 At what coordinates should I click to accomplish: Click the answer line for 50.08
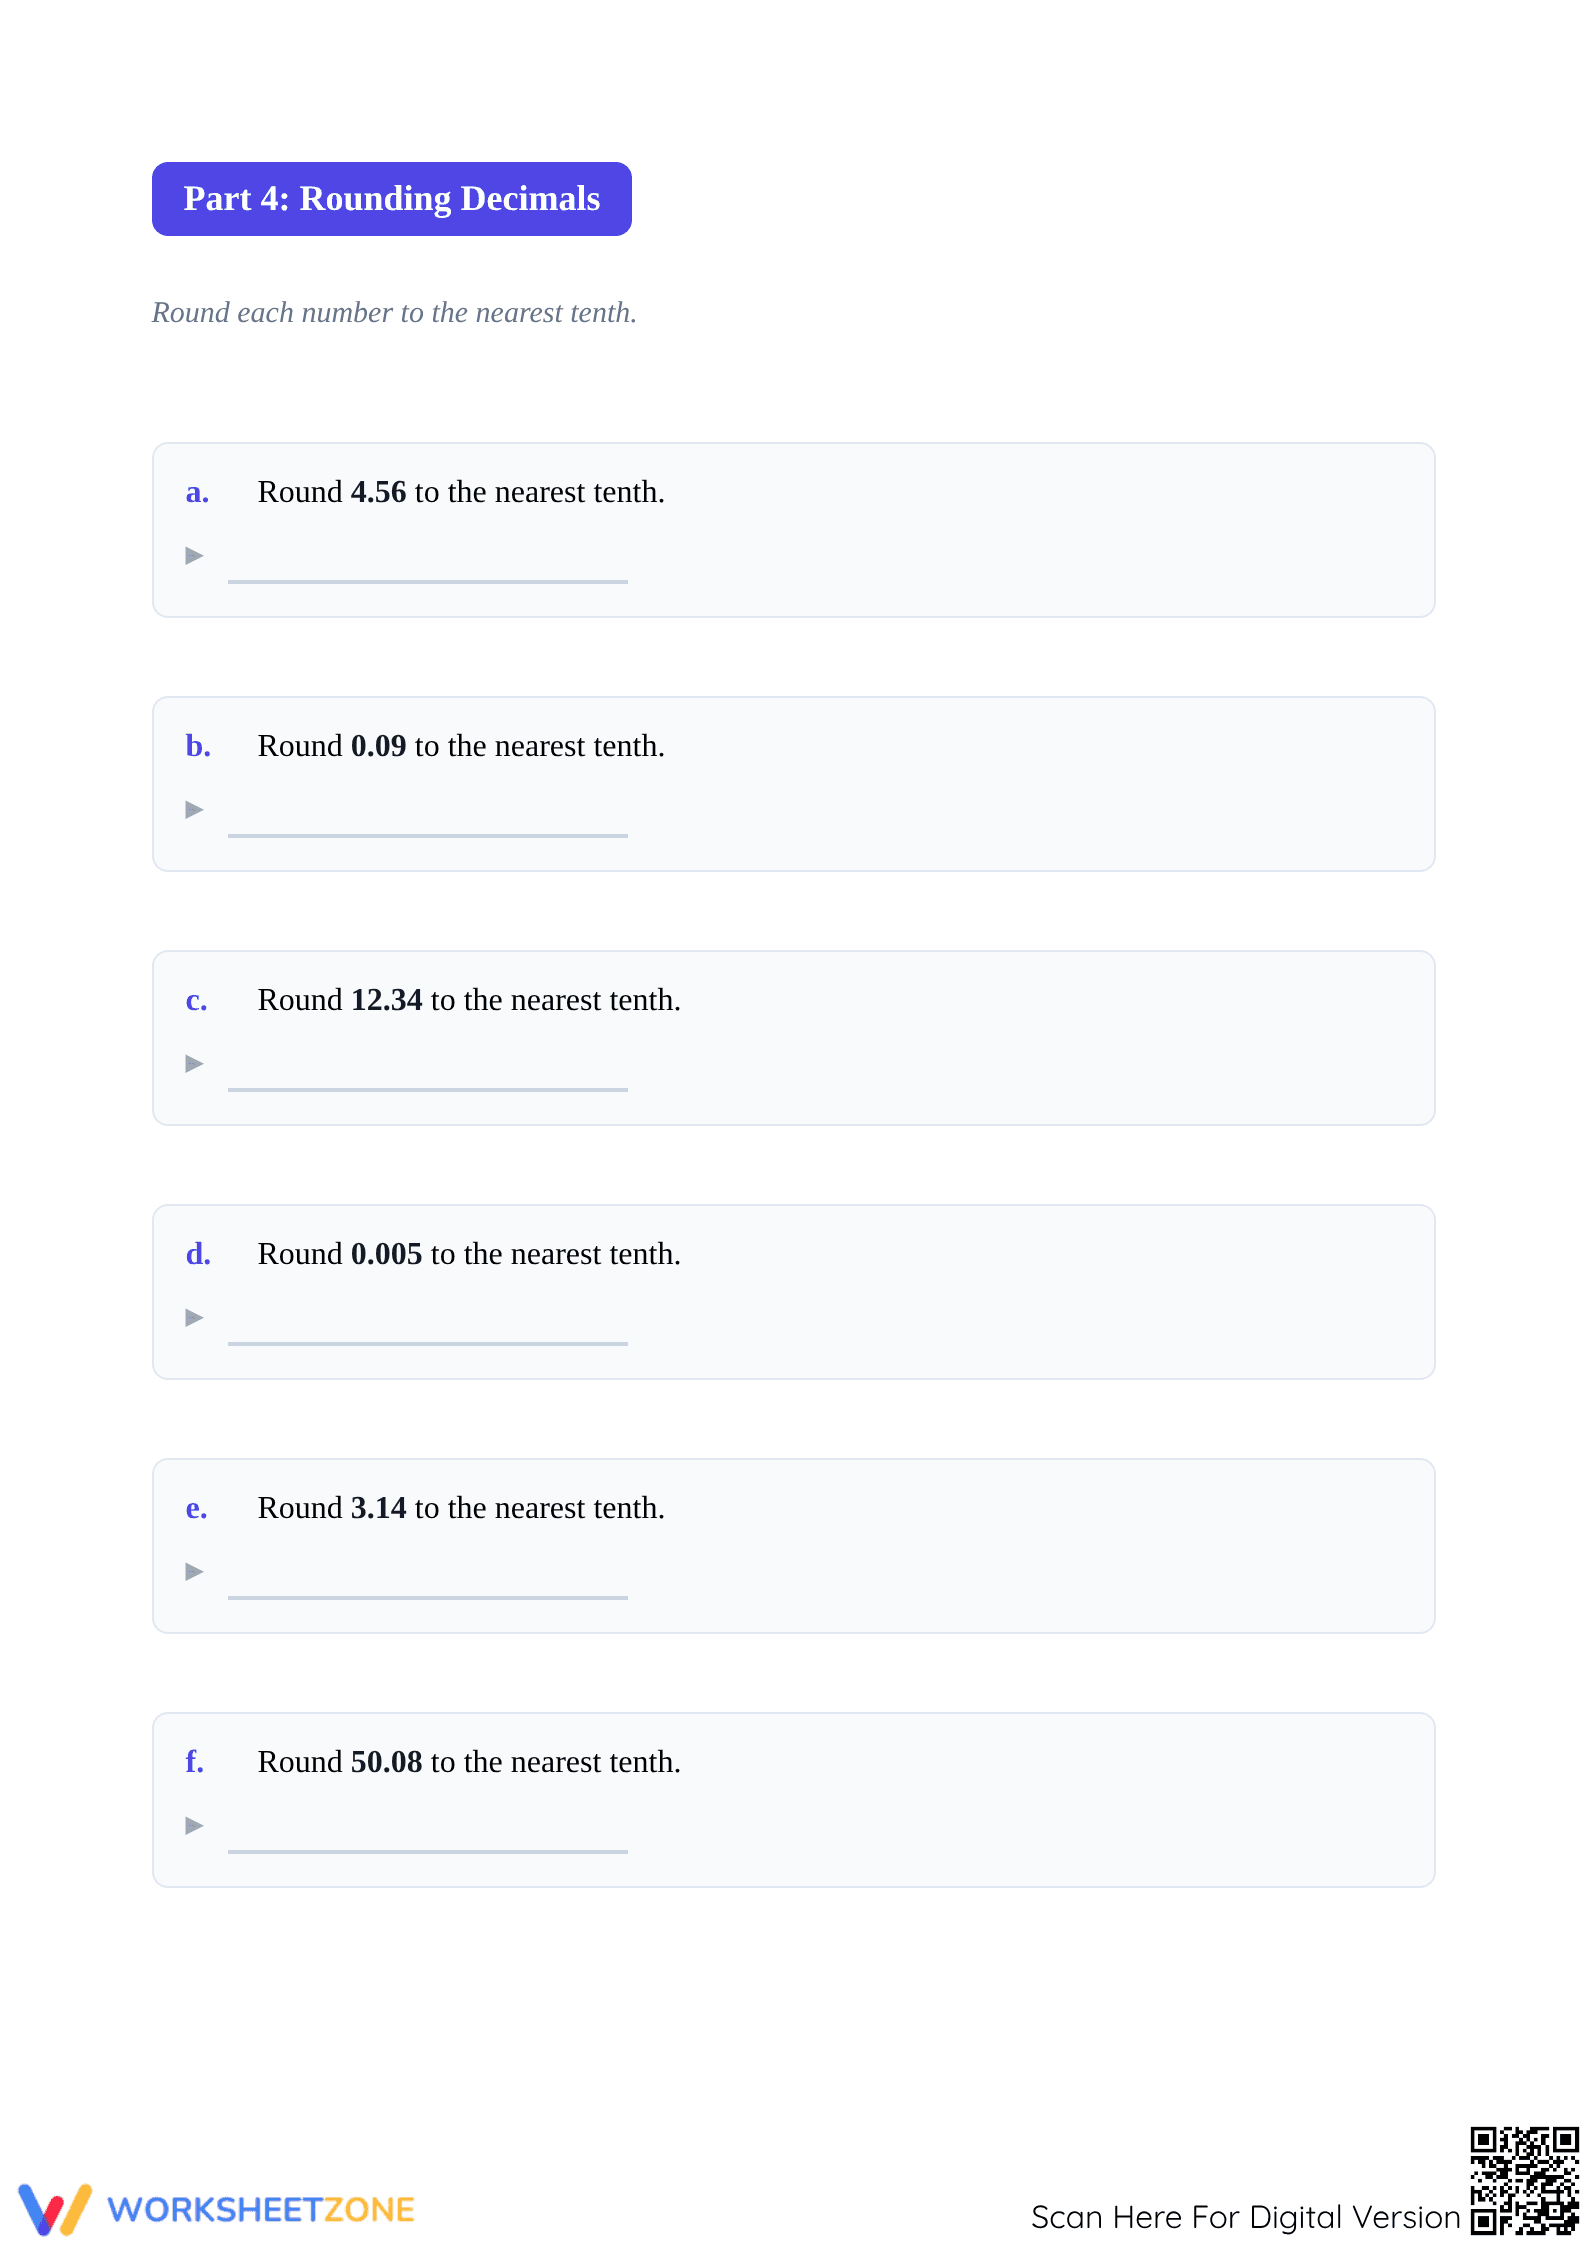[x=428, y=1851]
